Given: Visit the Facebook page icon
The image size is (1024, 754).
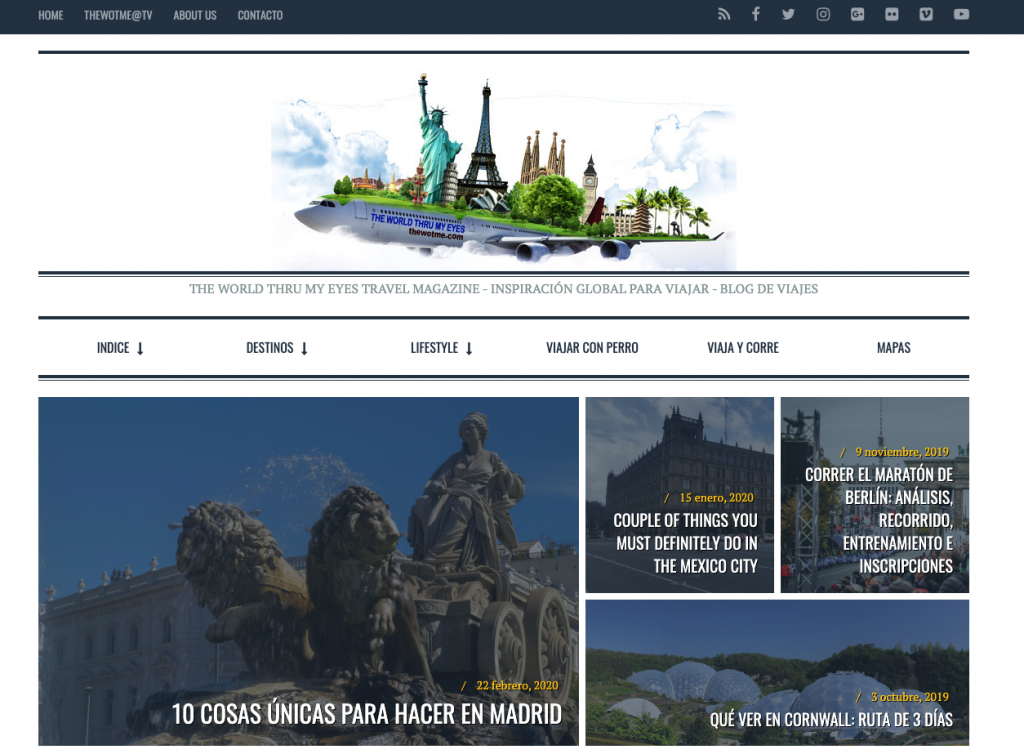Looking at the screenshot, I should tap(756, 15).
